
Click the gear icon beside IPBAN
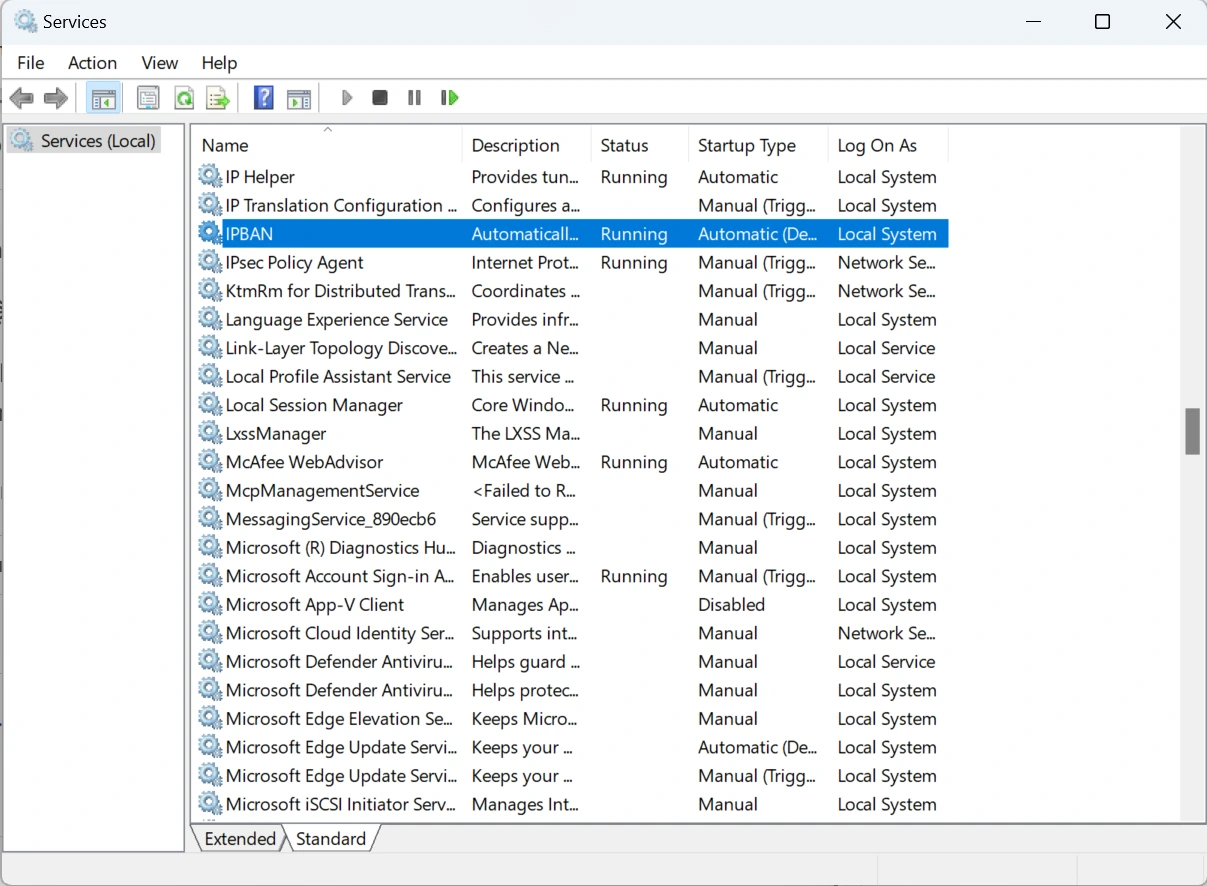pos(209,234)
